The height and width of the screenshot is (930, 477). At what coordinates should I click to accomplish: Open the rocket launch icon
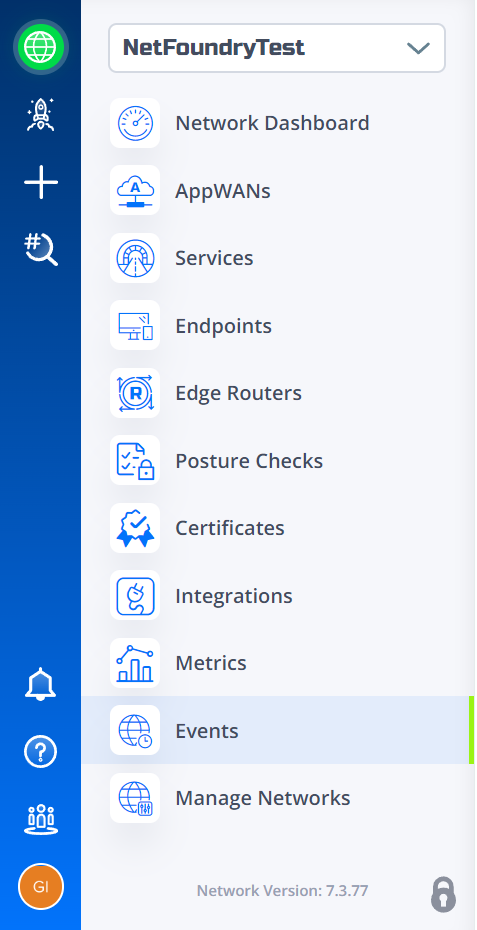click(x=41, y=114)
